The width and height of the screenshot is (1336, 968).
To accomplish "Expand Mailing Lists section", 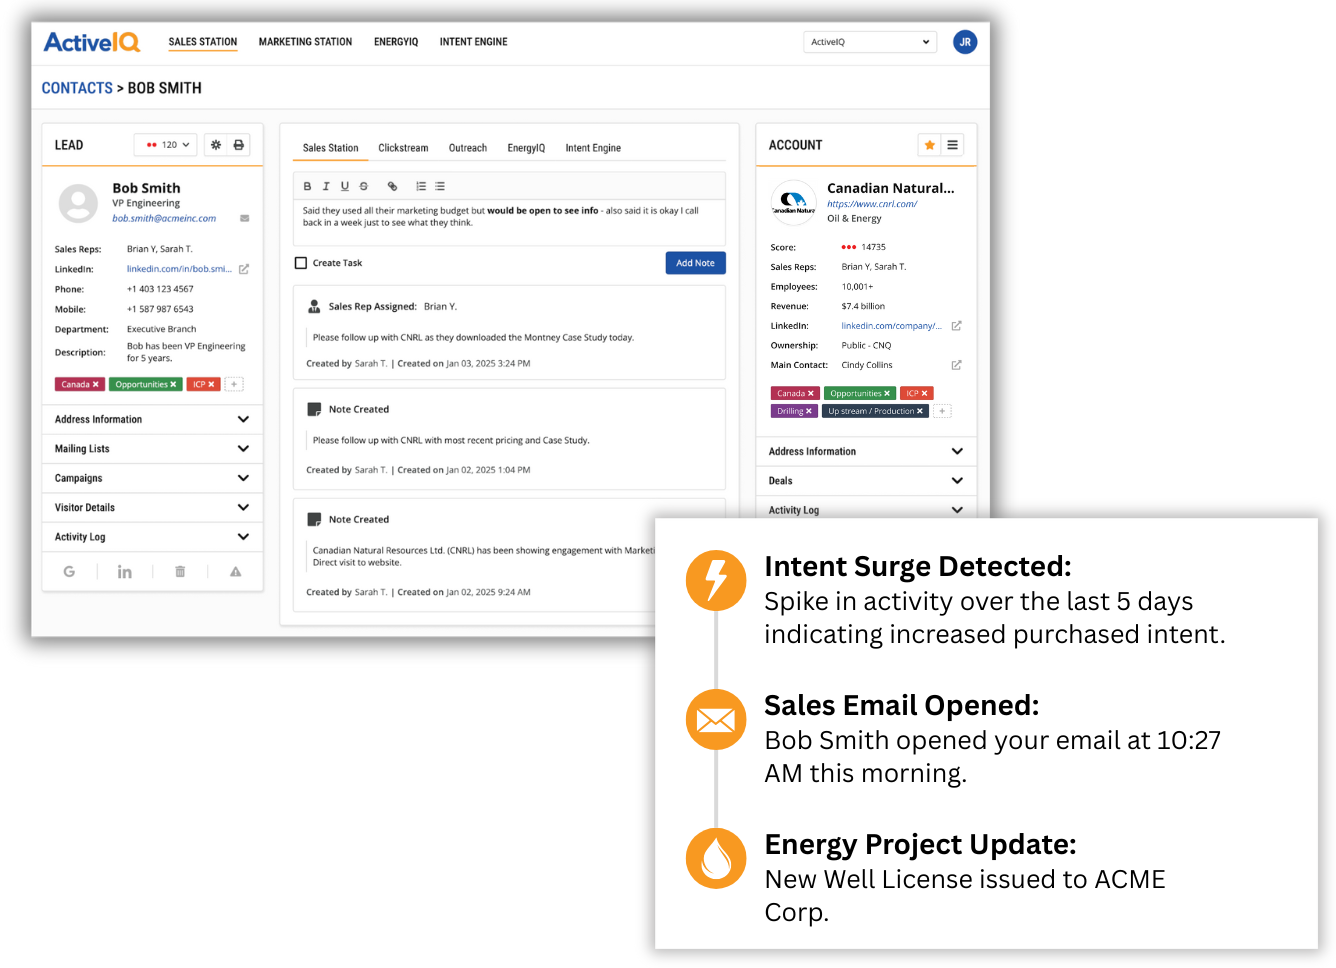I will [152, 449].
